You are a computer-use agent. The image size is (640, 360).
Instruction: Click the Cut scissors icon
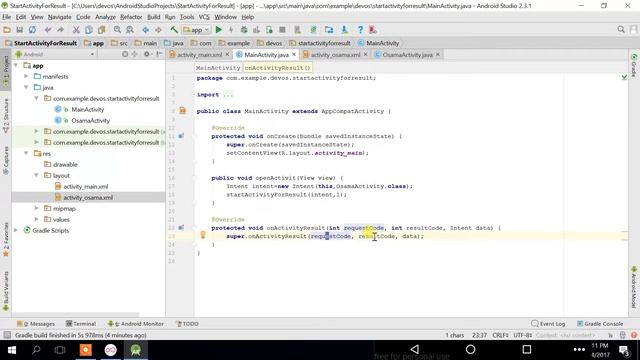[x=76, y=30]
